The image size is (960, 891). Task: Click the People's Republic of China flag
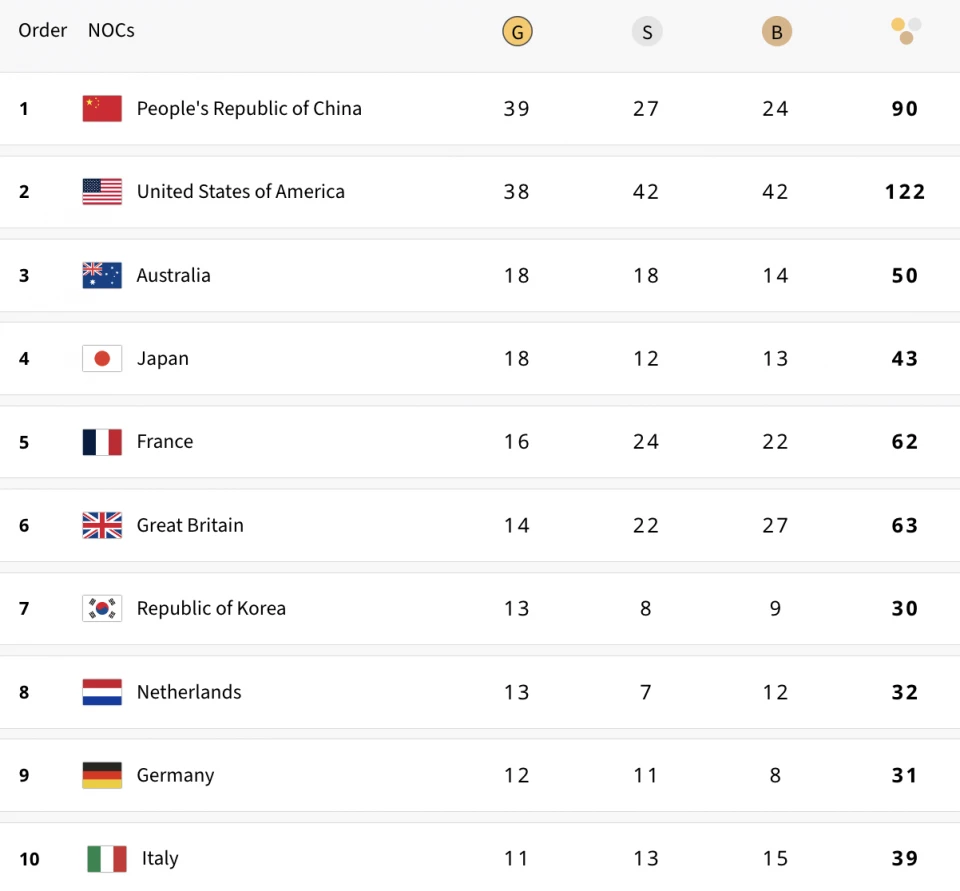[x=102, y=108]
